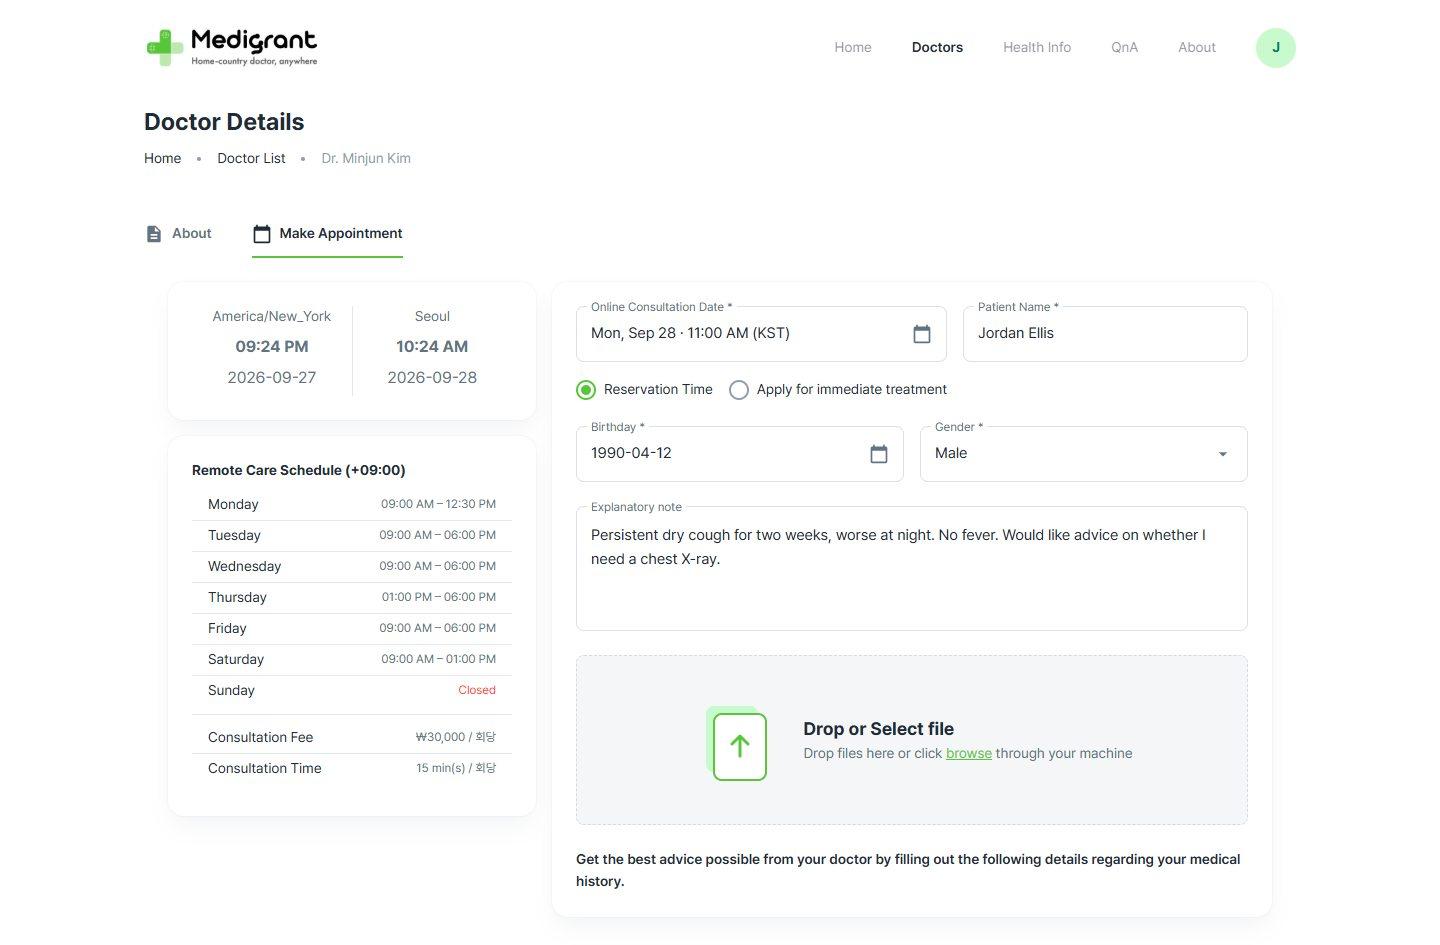Go to Doctor List breadcrumb

251,158
